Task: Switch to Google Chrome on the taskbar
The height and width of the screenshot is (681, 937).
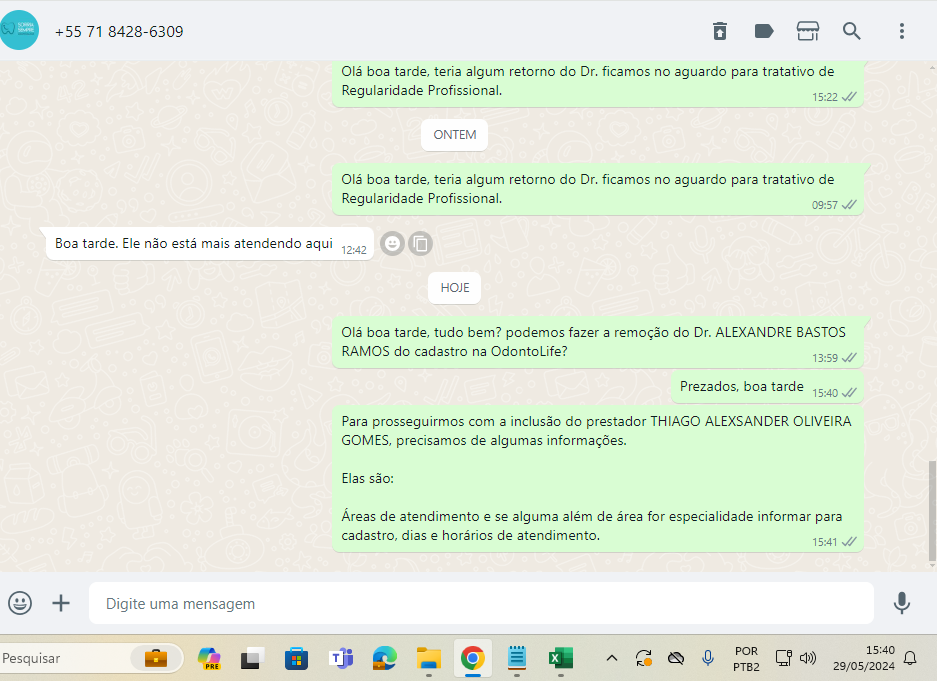Action: 473,658
